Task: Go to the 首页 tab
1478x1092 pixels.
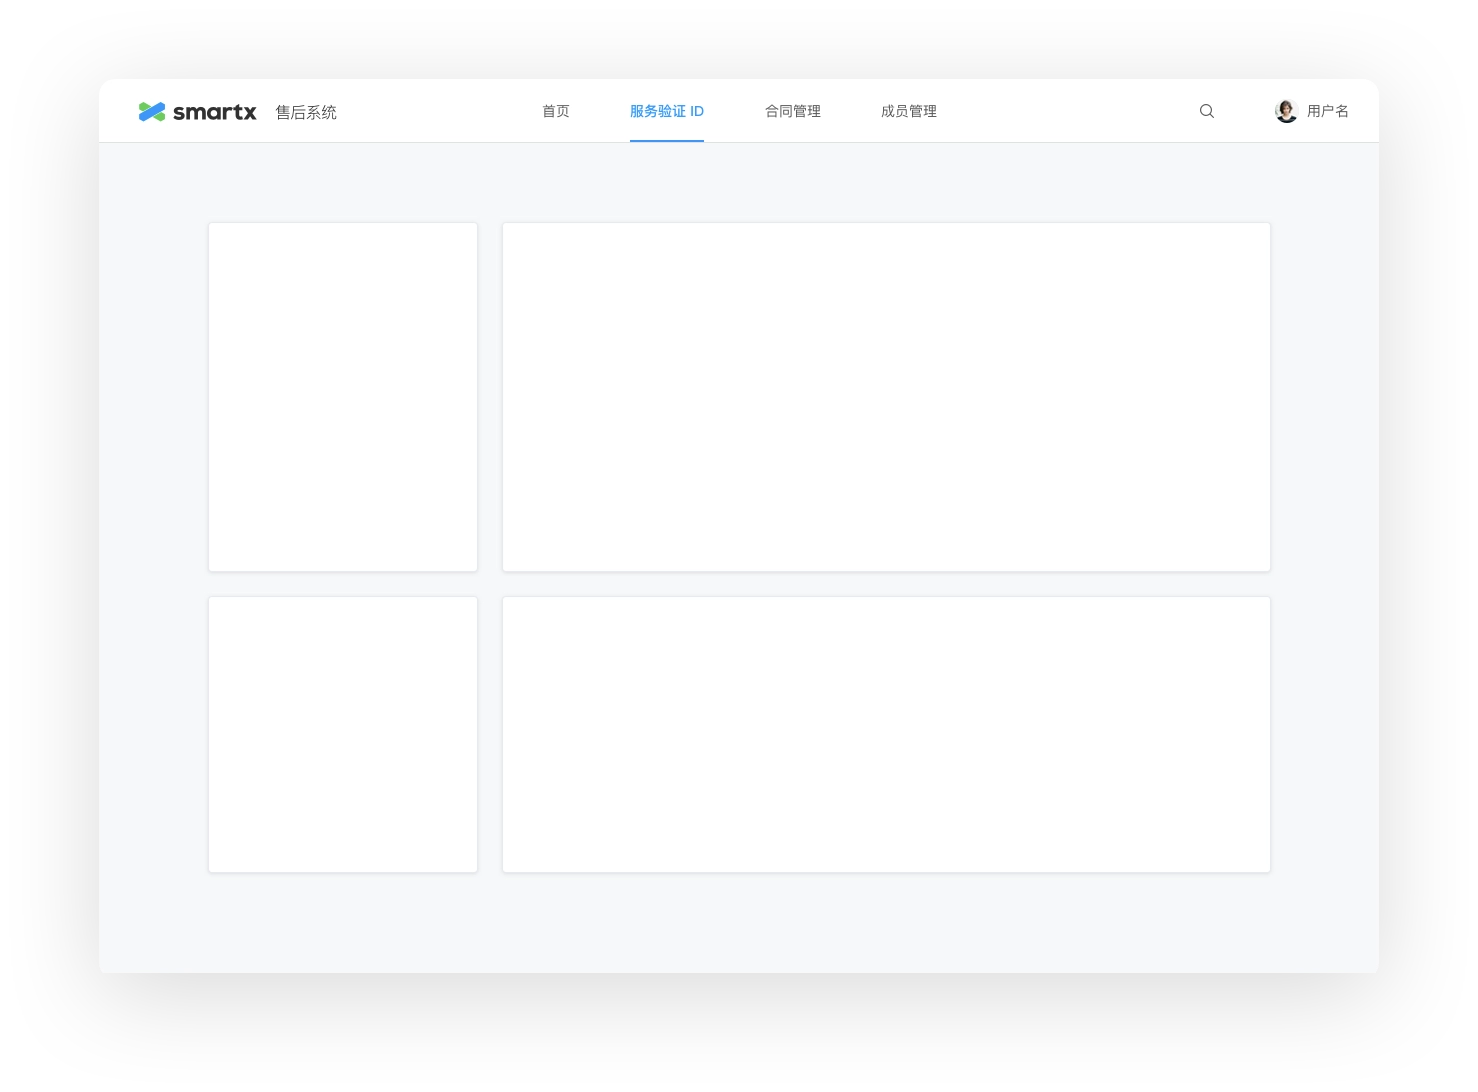Action: (x=556, y=111)
